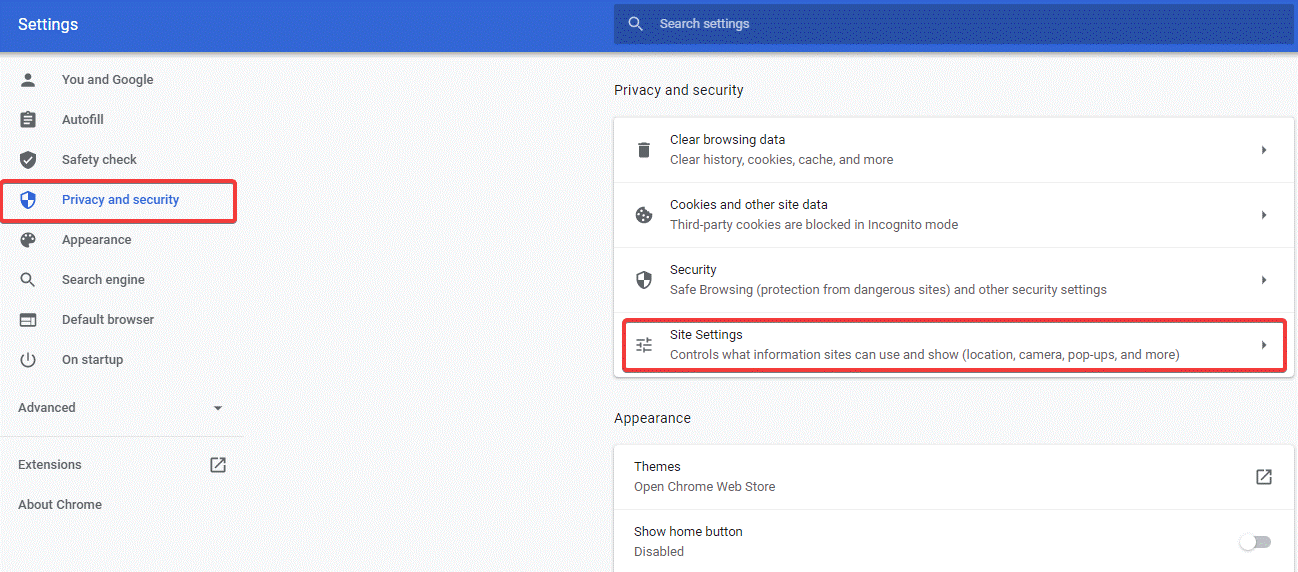The height and width of the screenshot is (572, 1298).
Task: Open the Clear browsing data arrow
Action: pyautogui.click(x=1264, y=150)
